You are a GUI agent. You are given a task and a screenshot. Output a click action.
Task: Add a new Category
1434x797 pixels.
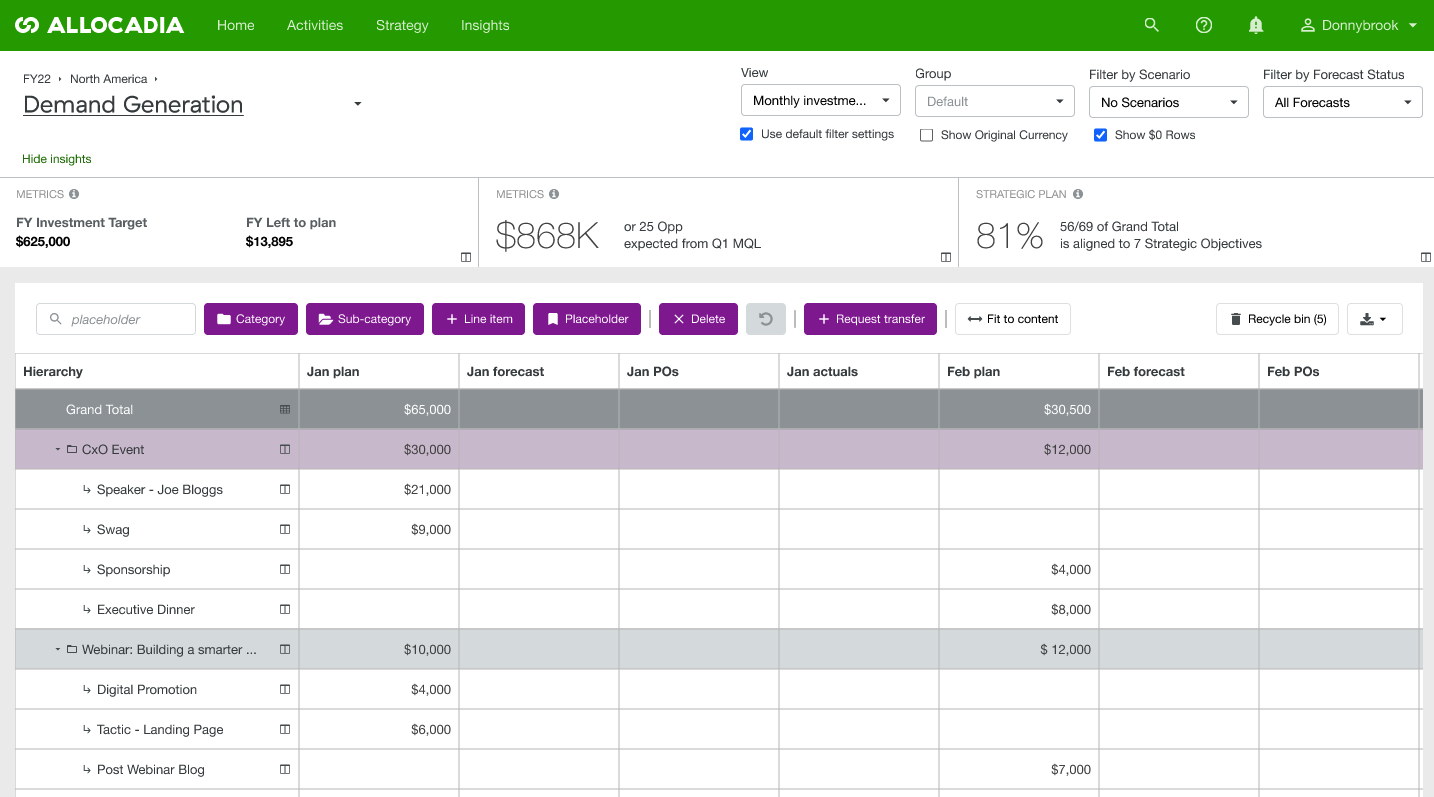coord(251,319)
